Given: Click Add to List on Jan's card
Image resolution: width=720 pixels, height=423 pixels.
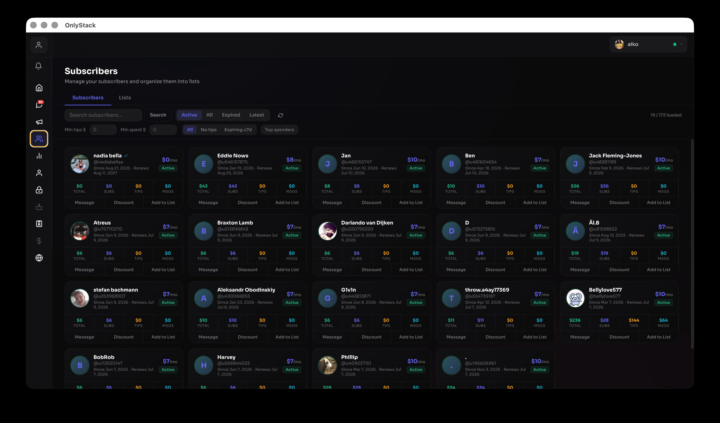Looking at the screenshot, I should [x=411, y=203].
